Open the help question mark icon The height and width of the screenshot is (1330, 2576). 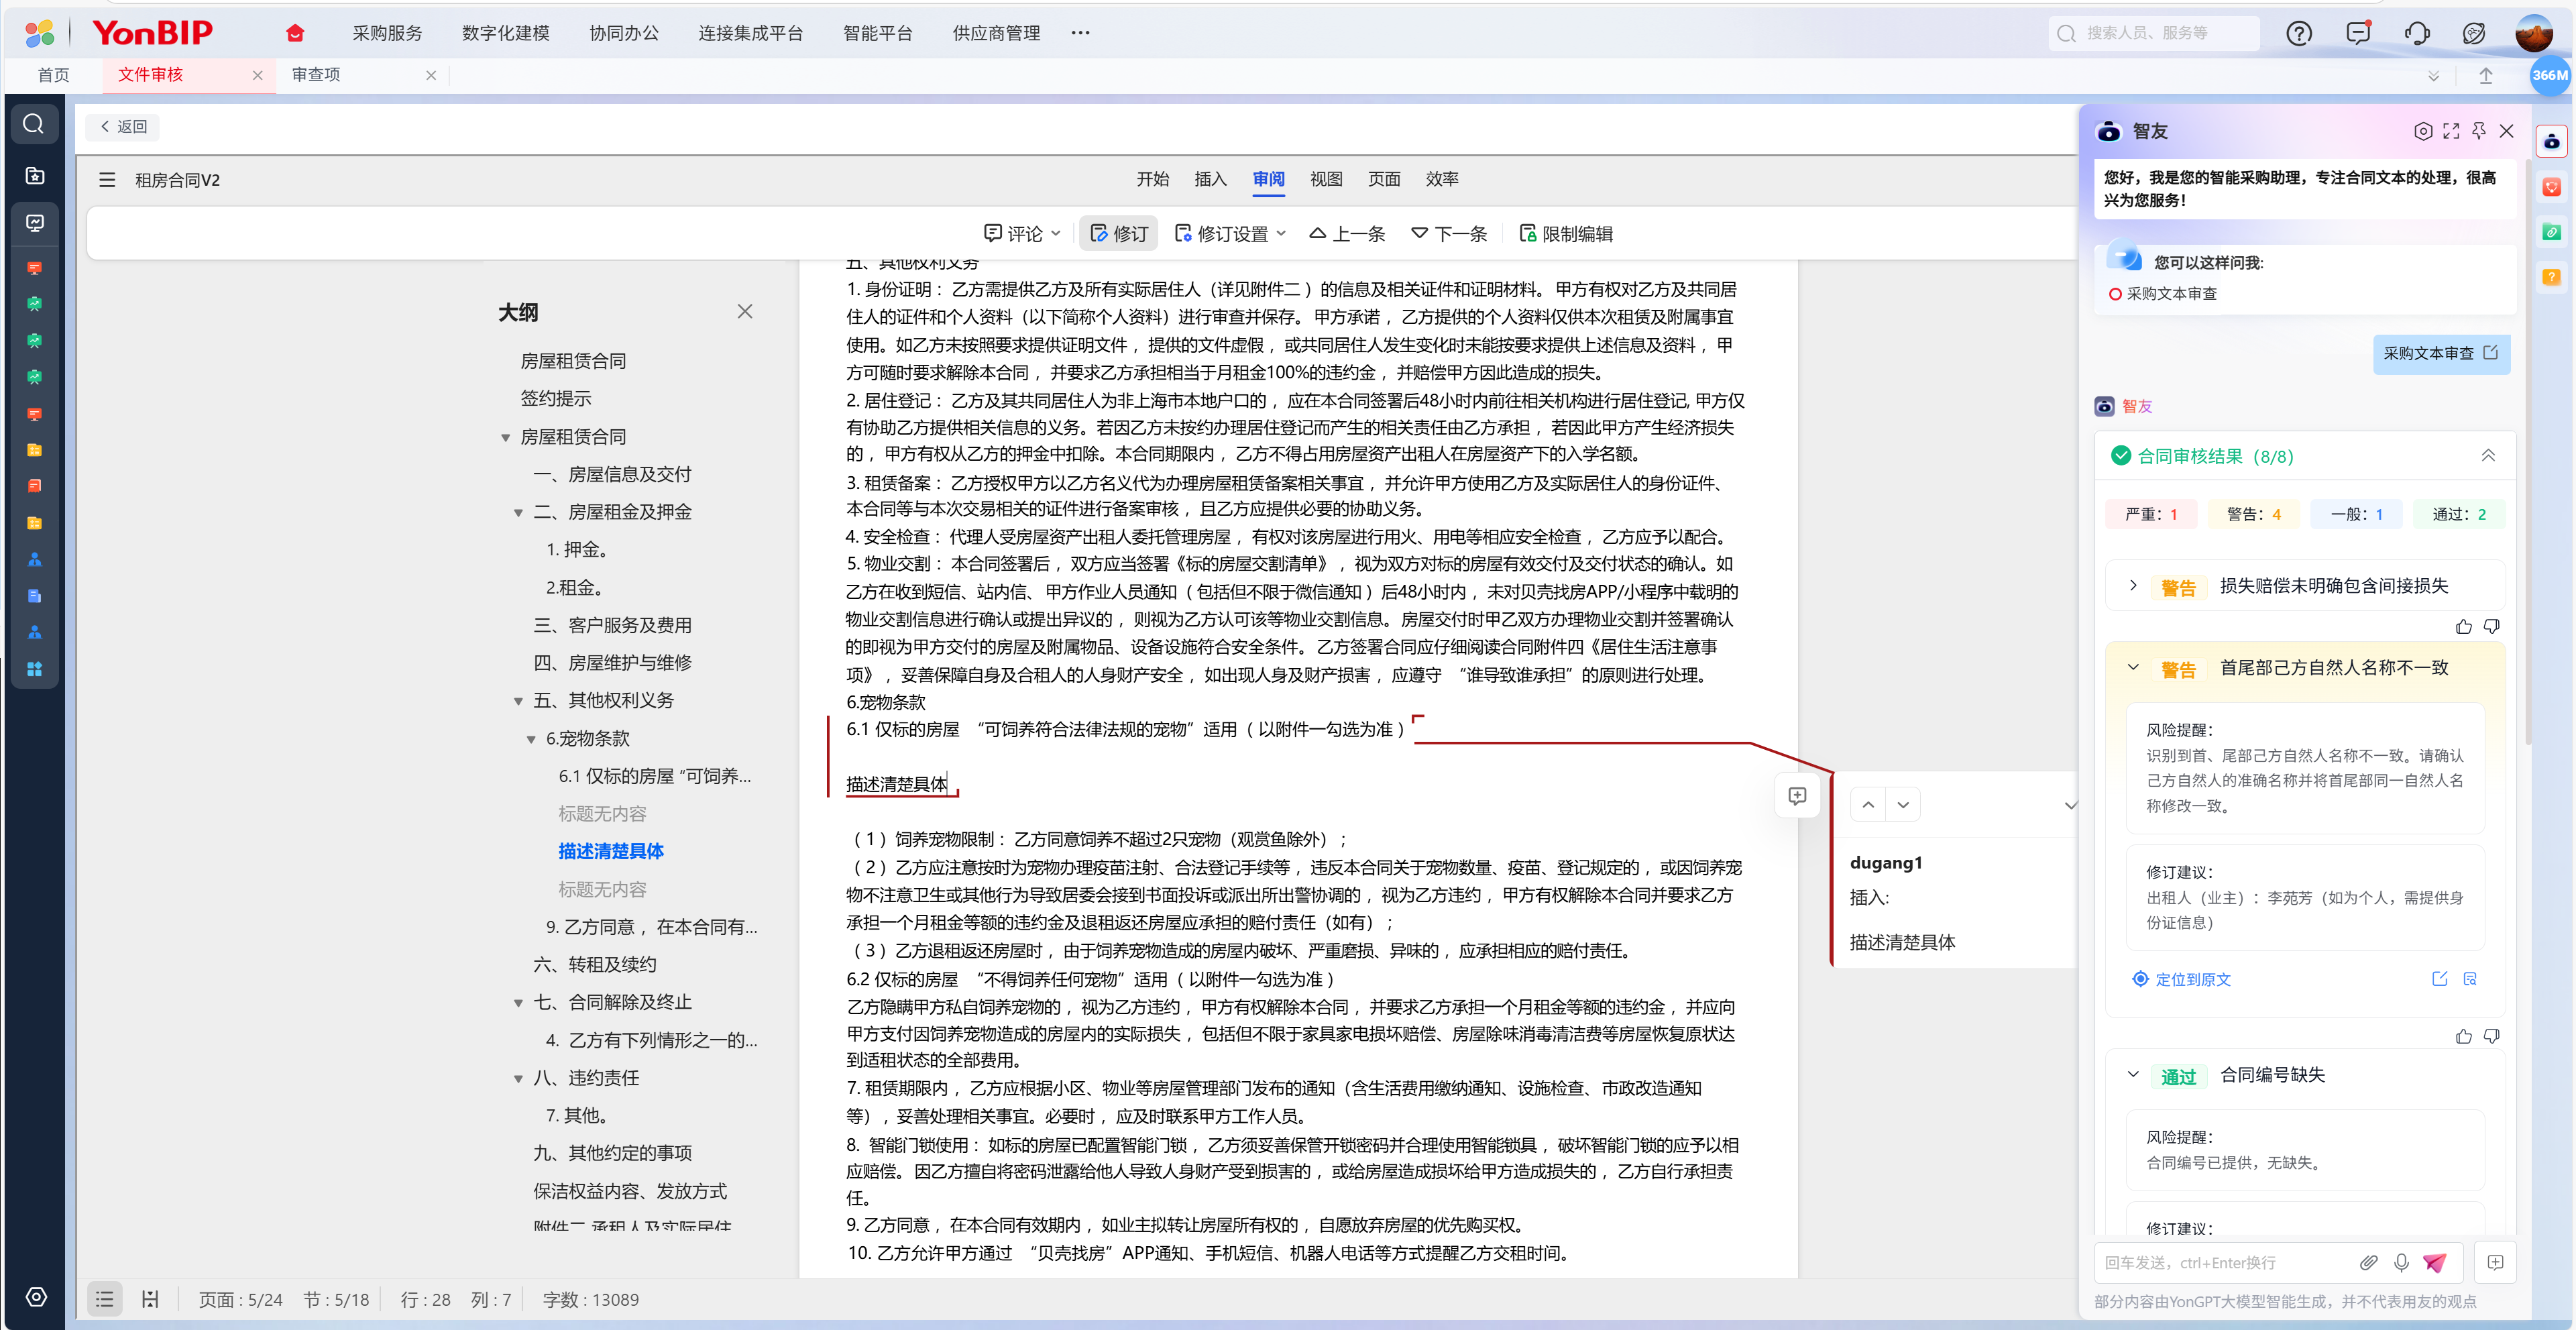click(2299, 33)
